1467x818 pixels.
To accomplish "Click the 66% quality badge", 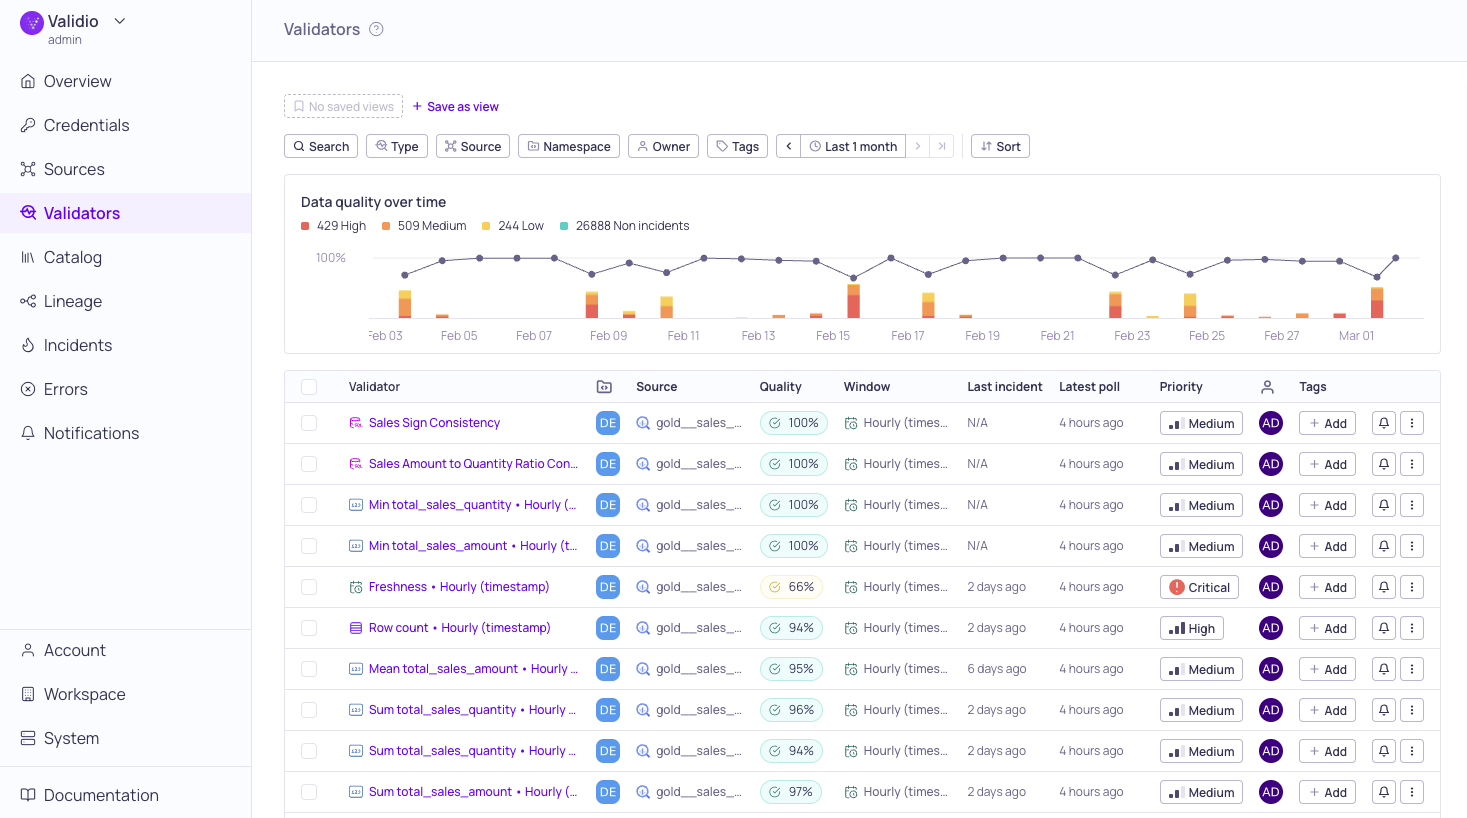I will [791, 587].
